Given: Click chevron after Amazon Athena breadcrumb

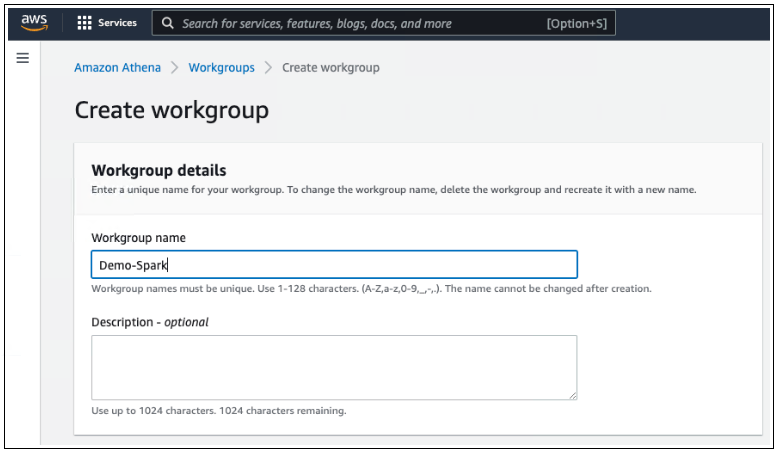Looking at the screenshot, I should (x=173, y=68).
